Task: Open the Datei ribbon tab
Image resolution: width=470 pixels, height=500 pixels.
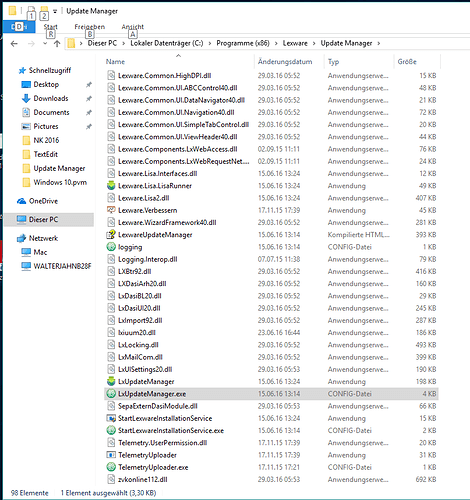Action: pos(19,27)
